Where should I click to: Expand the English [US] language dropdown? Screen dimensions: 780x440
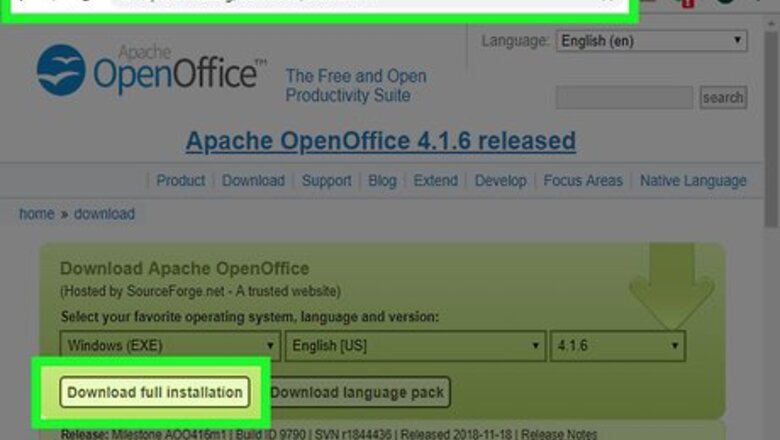tap(415, 346)
